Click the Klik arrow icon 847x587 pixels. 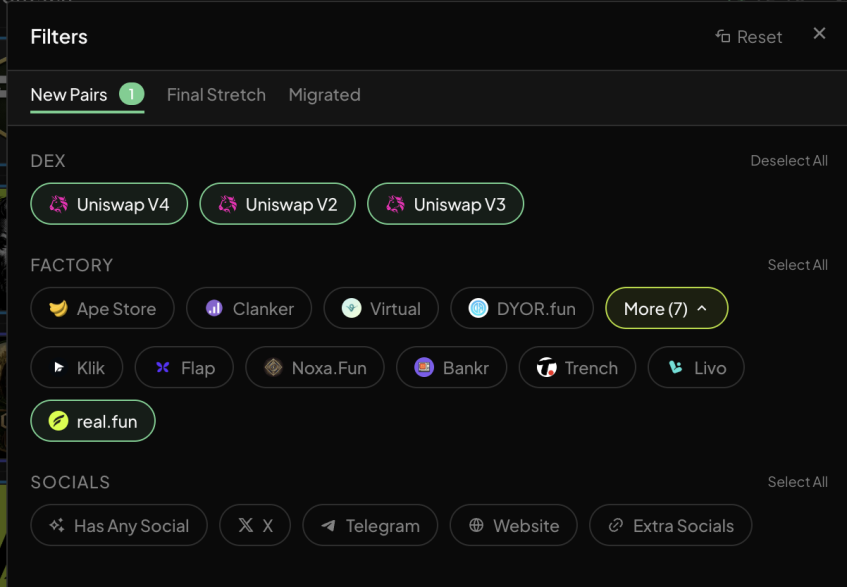click(59, 368)
